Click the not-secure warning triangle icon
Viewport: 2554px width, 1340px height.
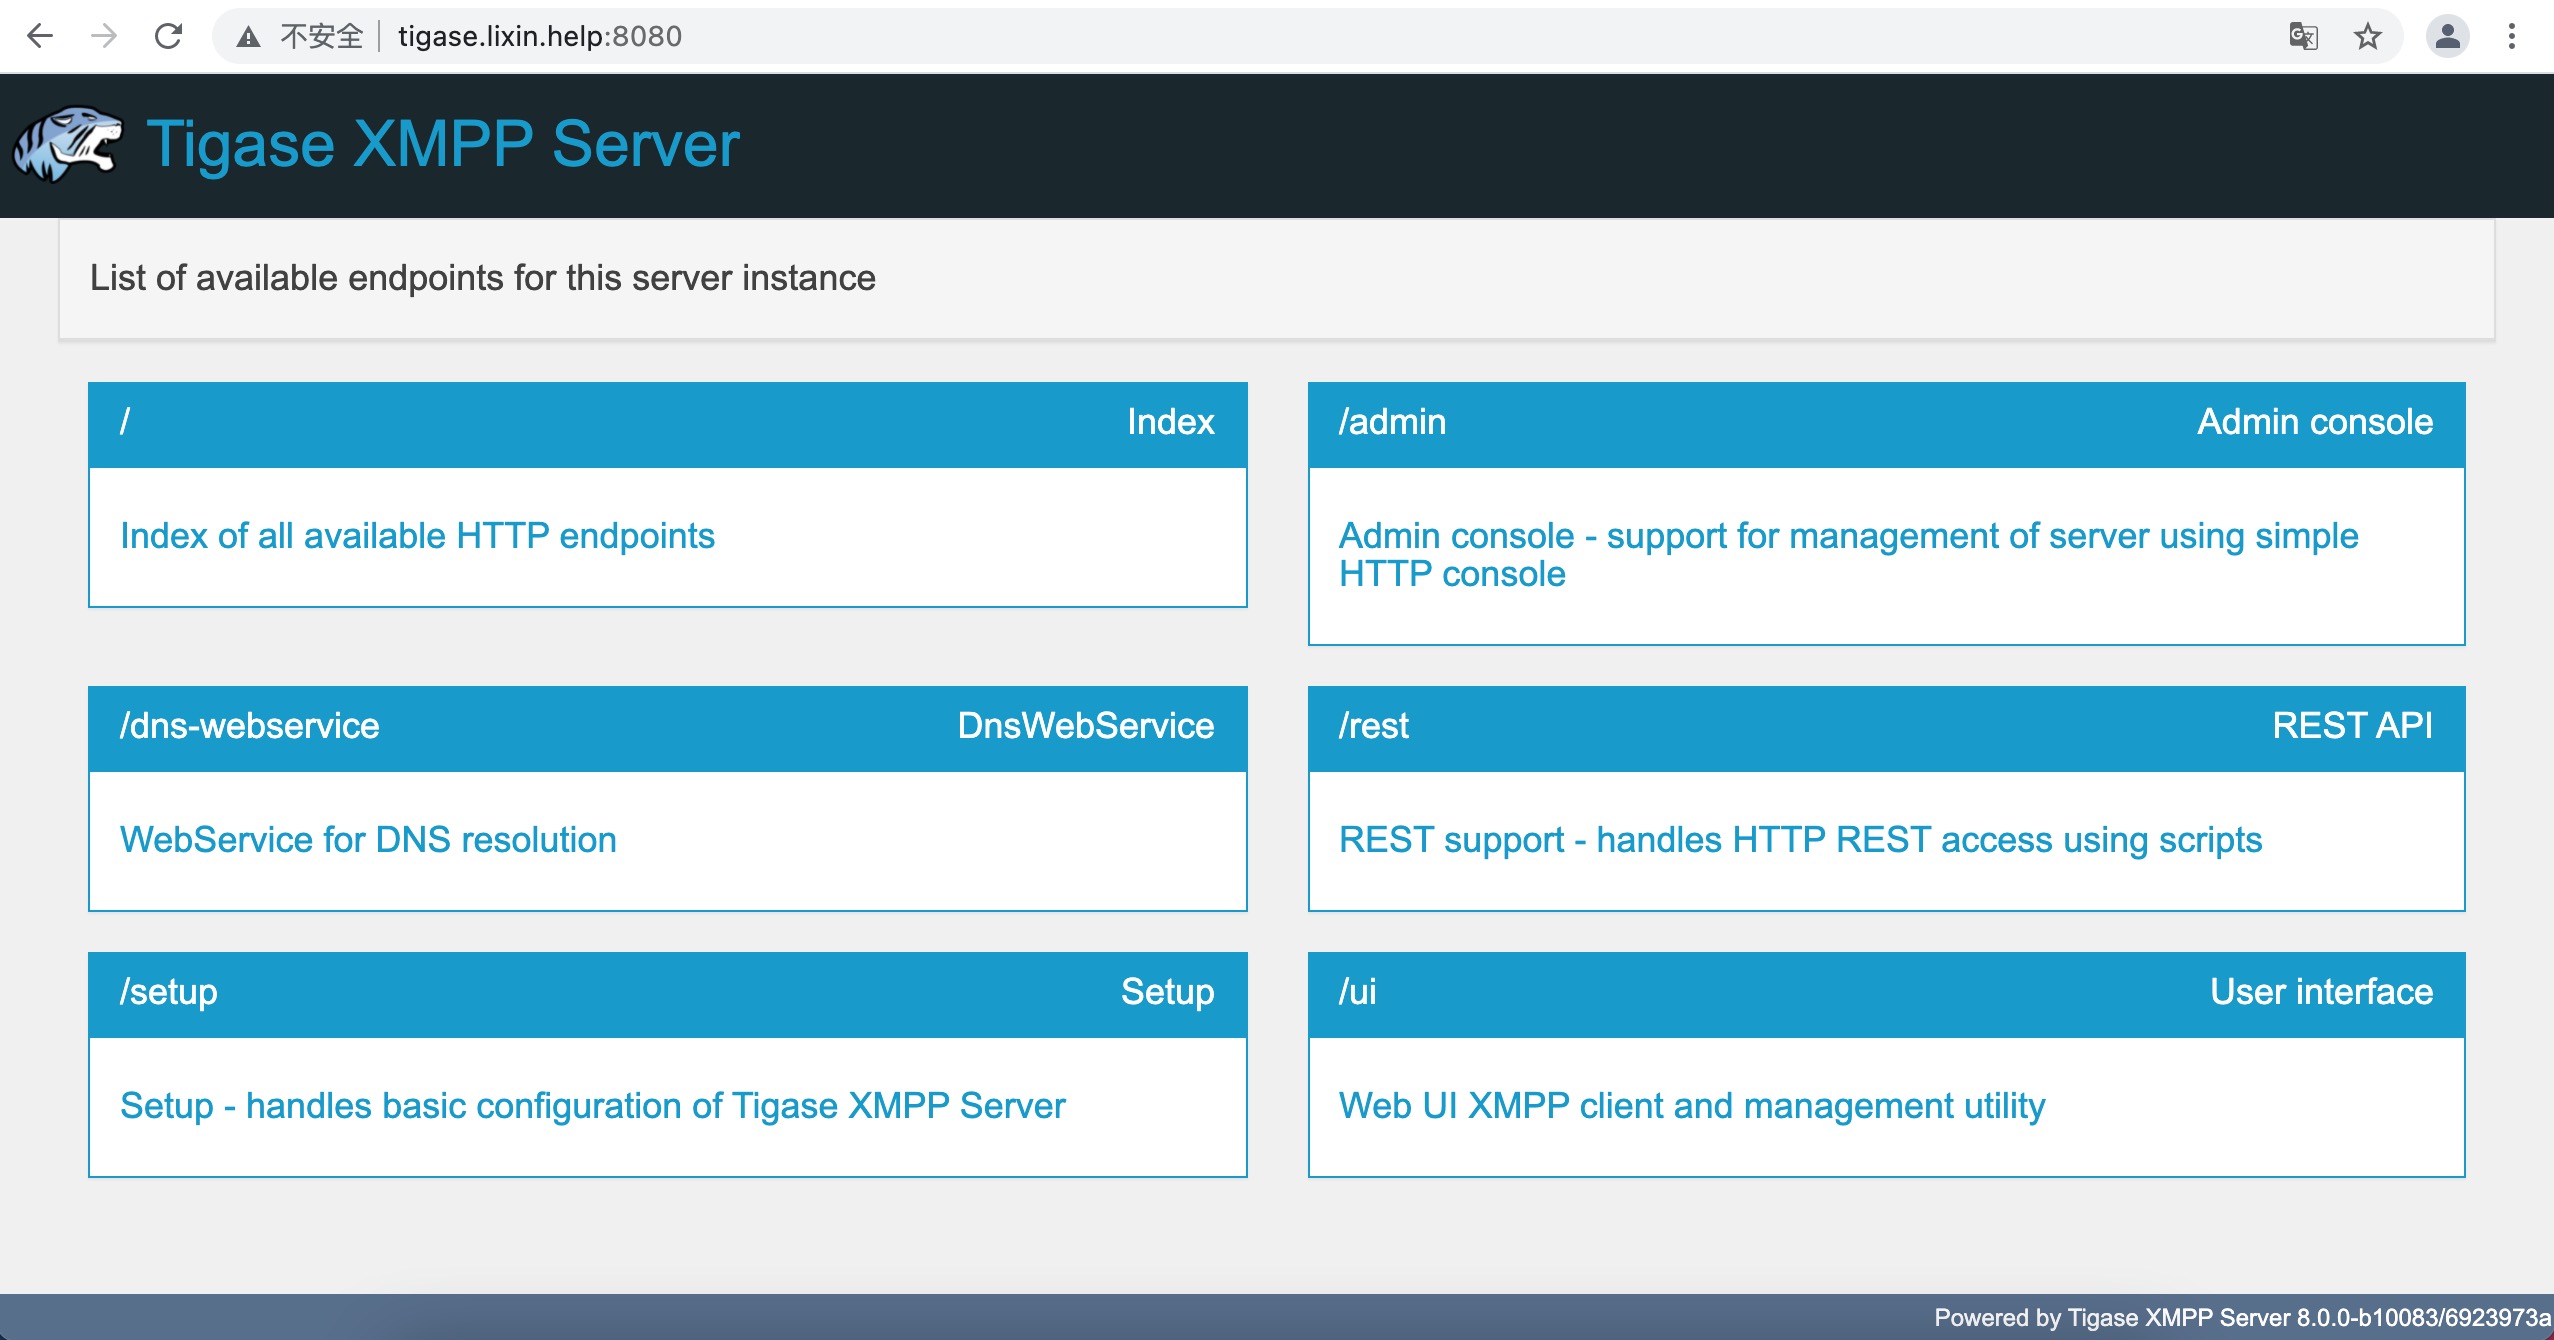(248, 37)
